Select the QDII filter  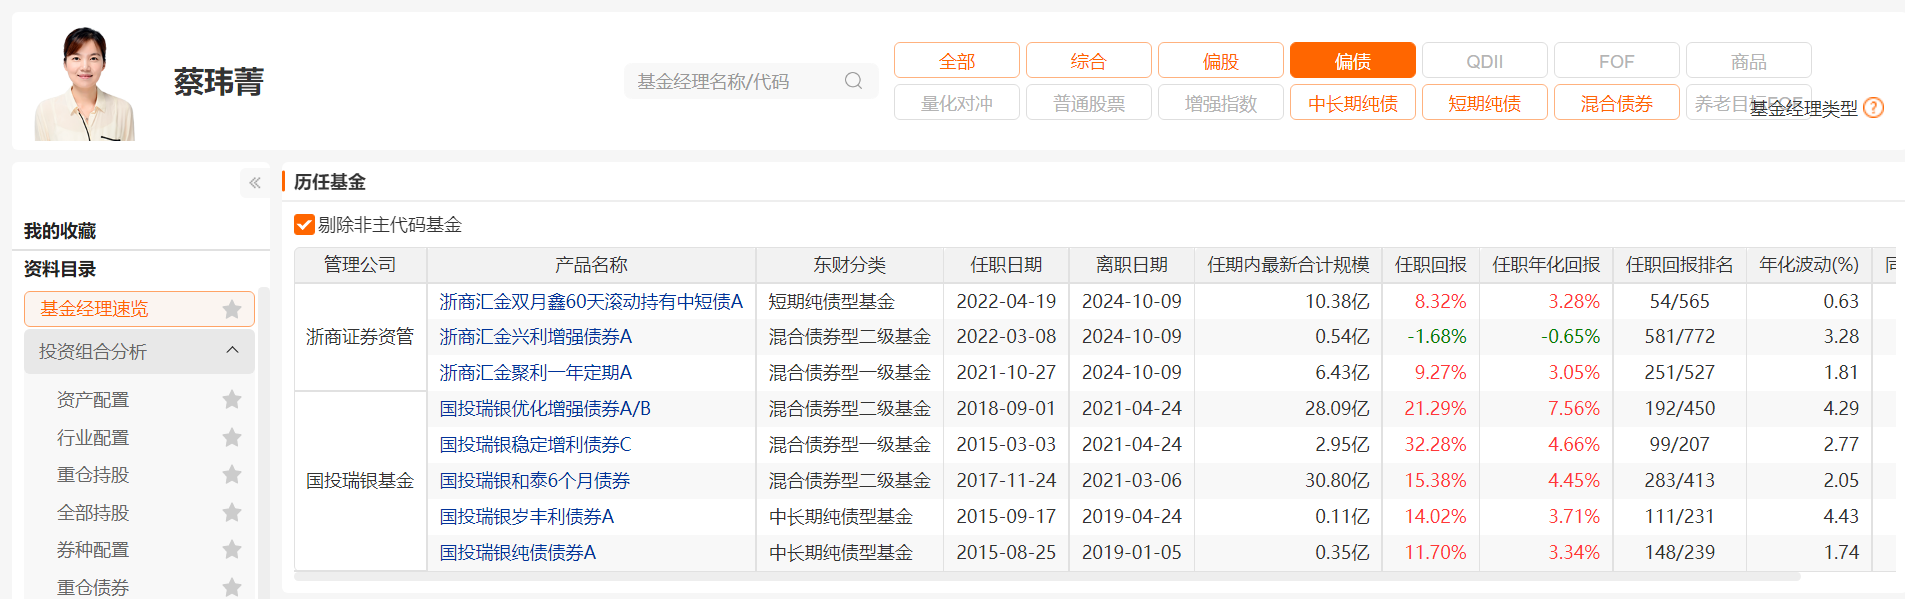click(1485, 60)
